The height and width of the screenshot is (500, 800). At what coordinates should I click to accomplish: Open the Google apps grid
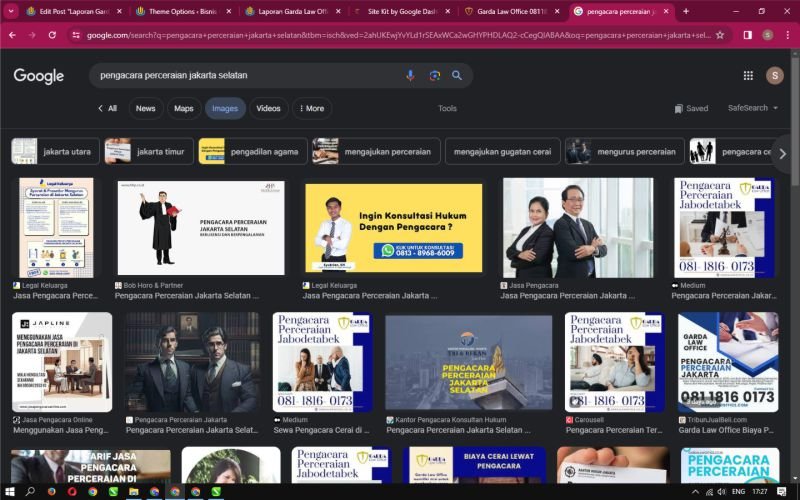coord(748,75)
